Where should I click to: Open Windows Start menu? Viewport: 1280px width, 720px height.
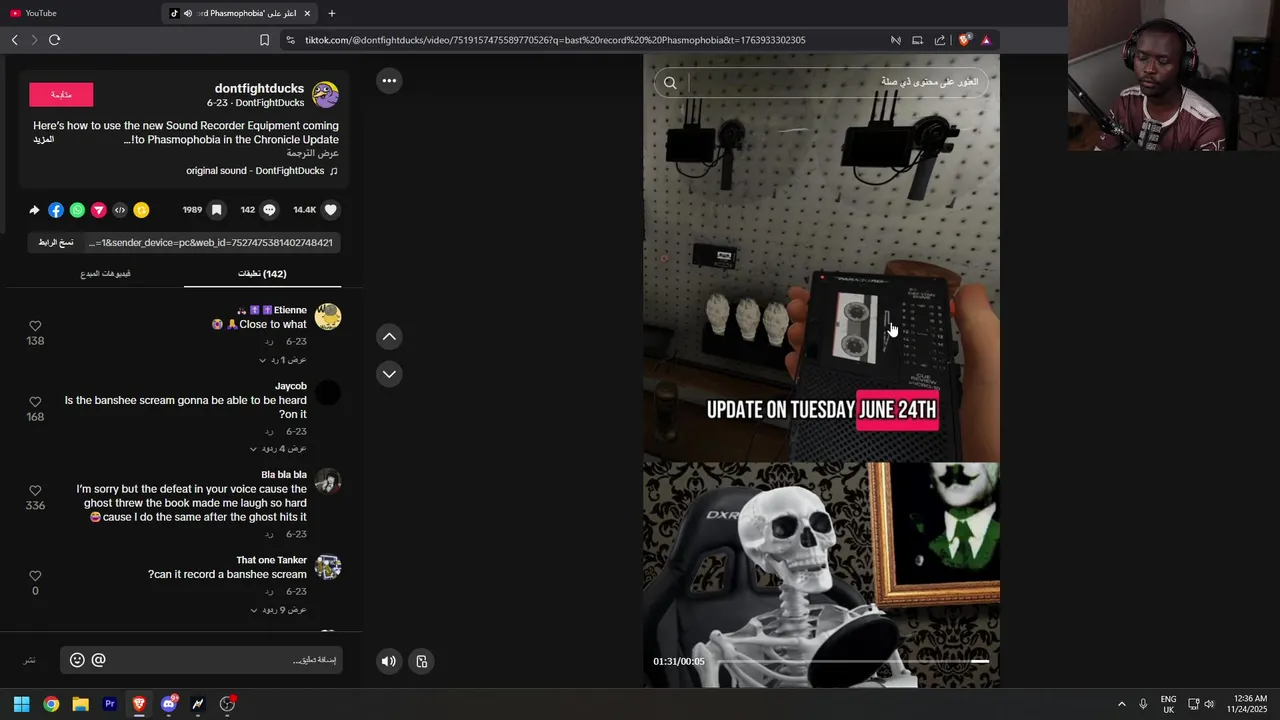coord(21,704)
